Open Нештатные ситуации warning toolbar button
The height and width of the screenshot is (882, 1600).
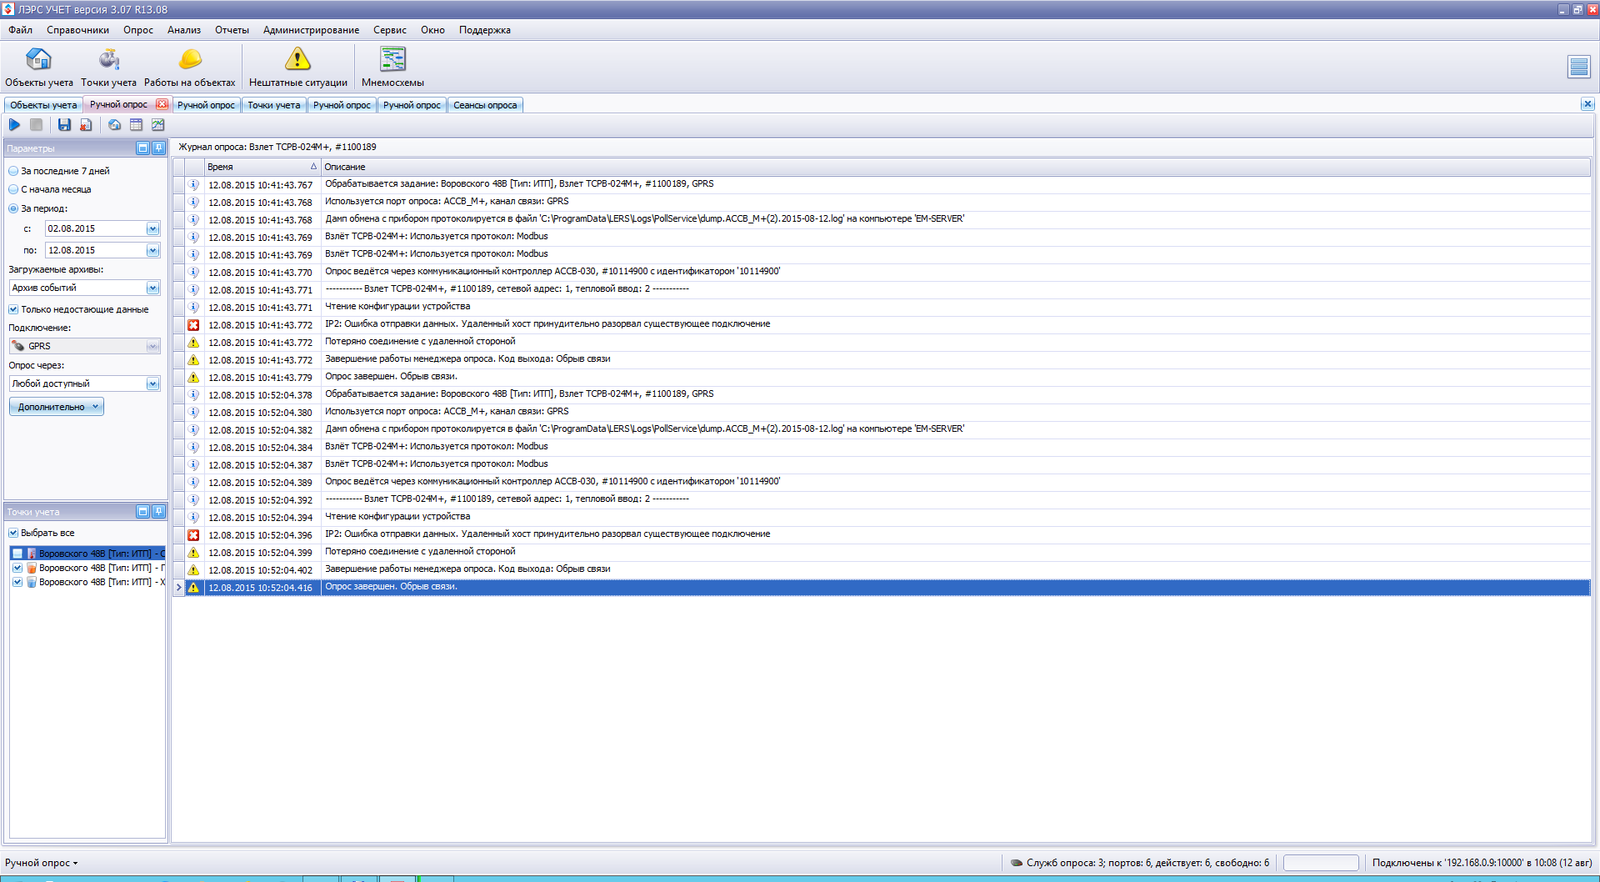pyautogui.click(x=298, y=68)
